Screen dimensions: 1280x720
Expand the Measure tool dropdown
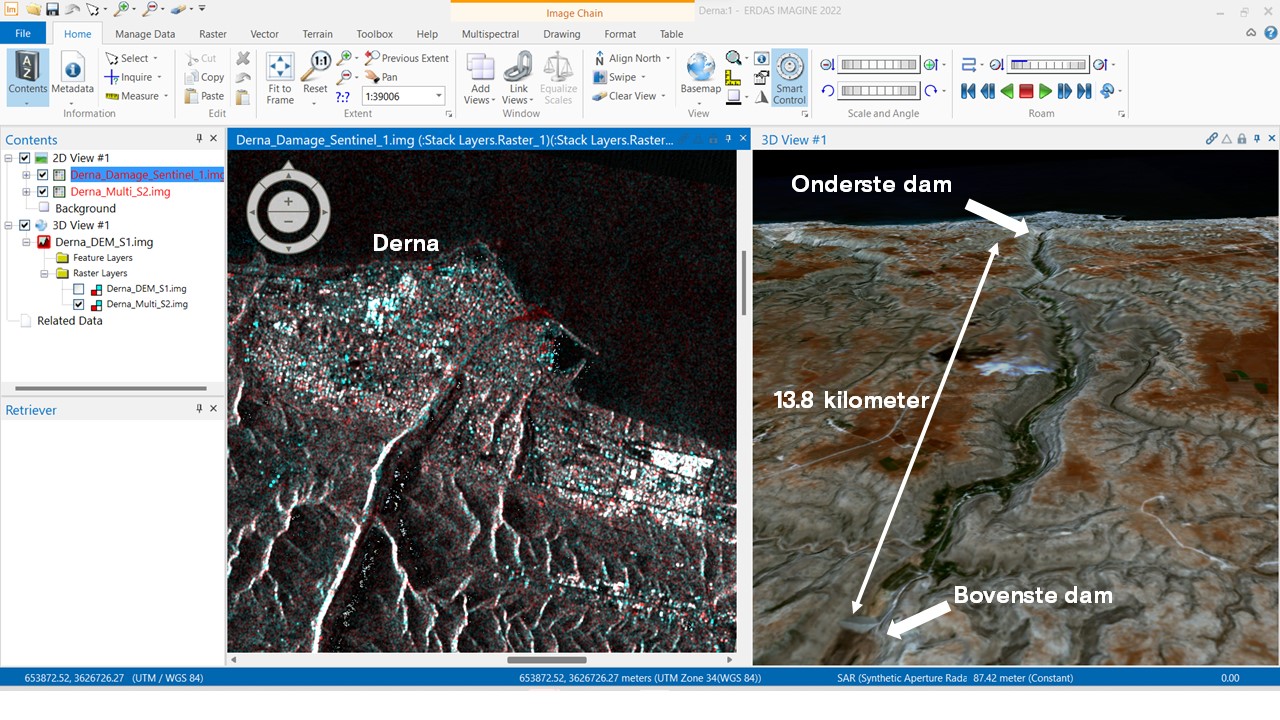[165, 96]
